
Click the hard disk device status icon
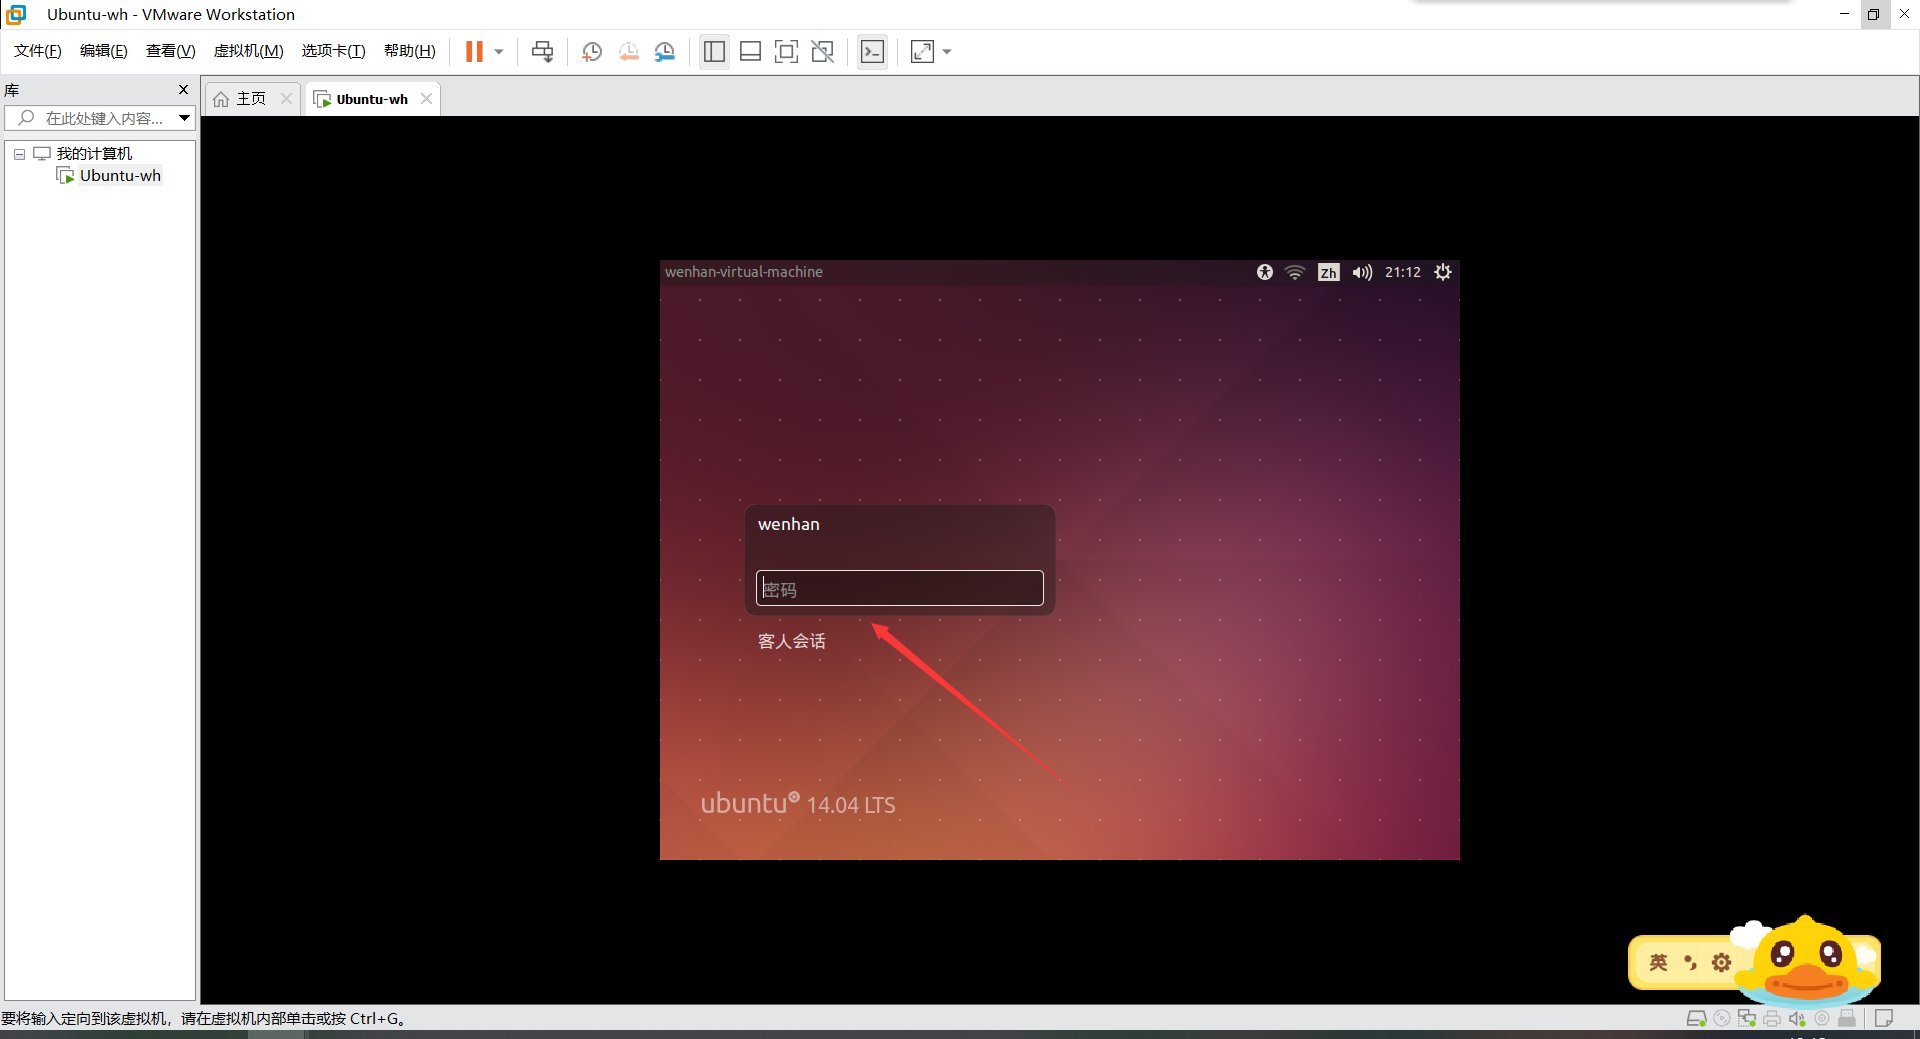coord(1696,1019)
